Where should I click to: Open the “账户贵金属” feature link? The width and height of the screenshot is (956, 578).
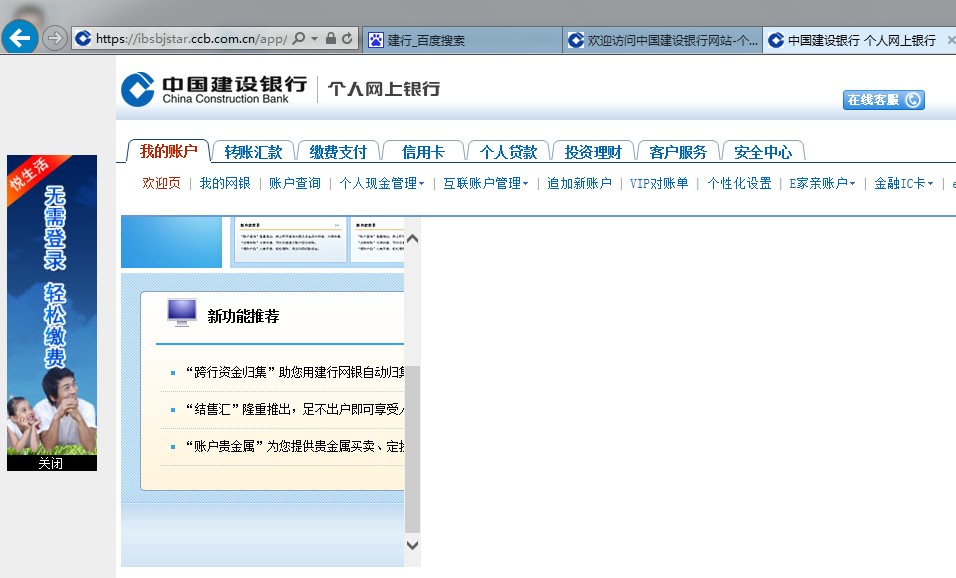(294, 446)
